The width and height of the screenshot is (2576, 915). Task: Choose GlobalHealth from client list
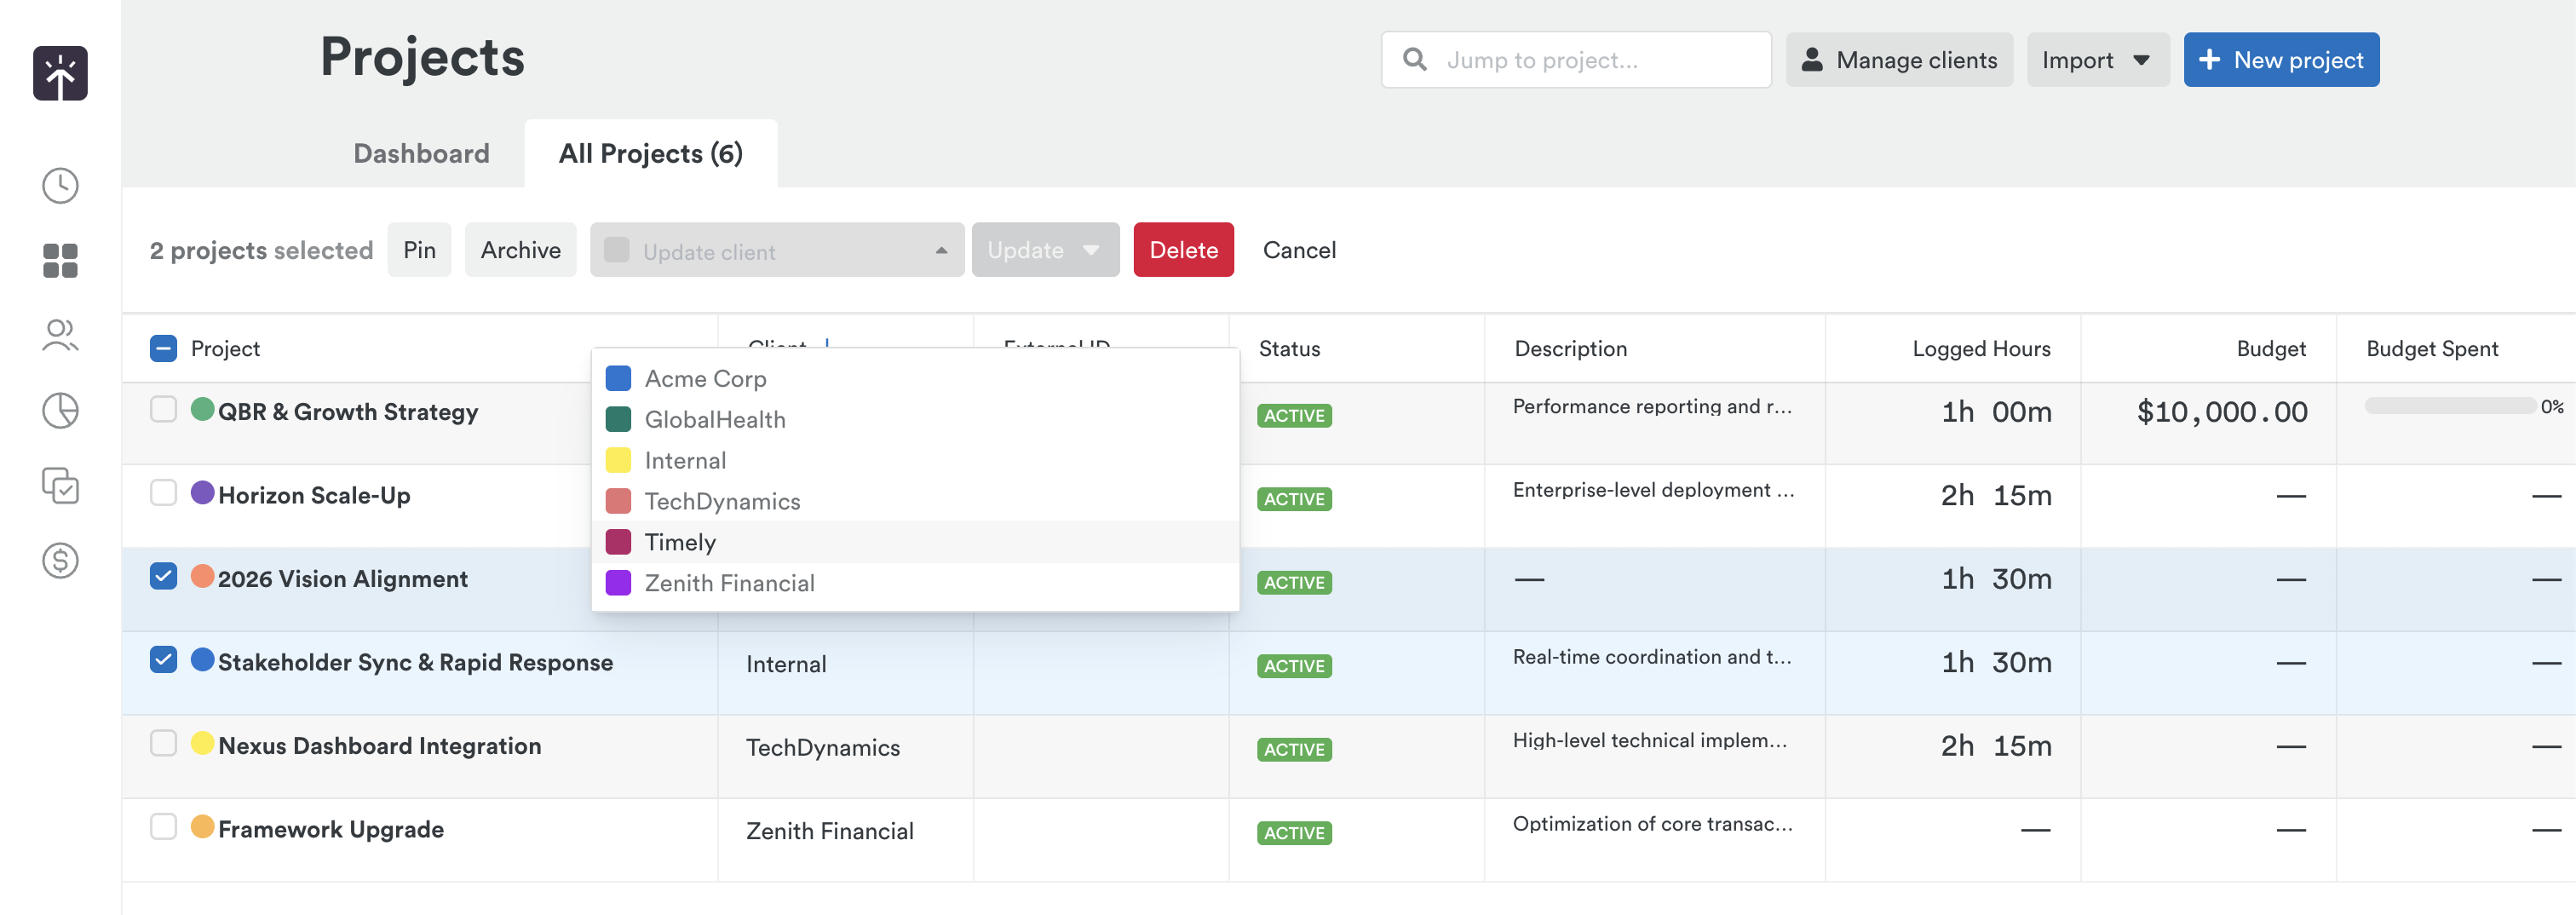click(915, 420)
